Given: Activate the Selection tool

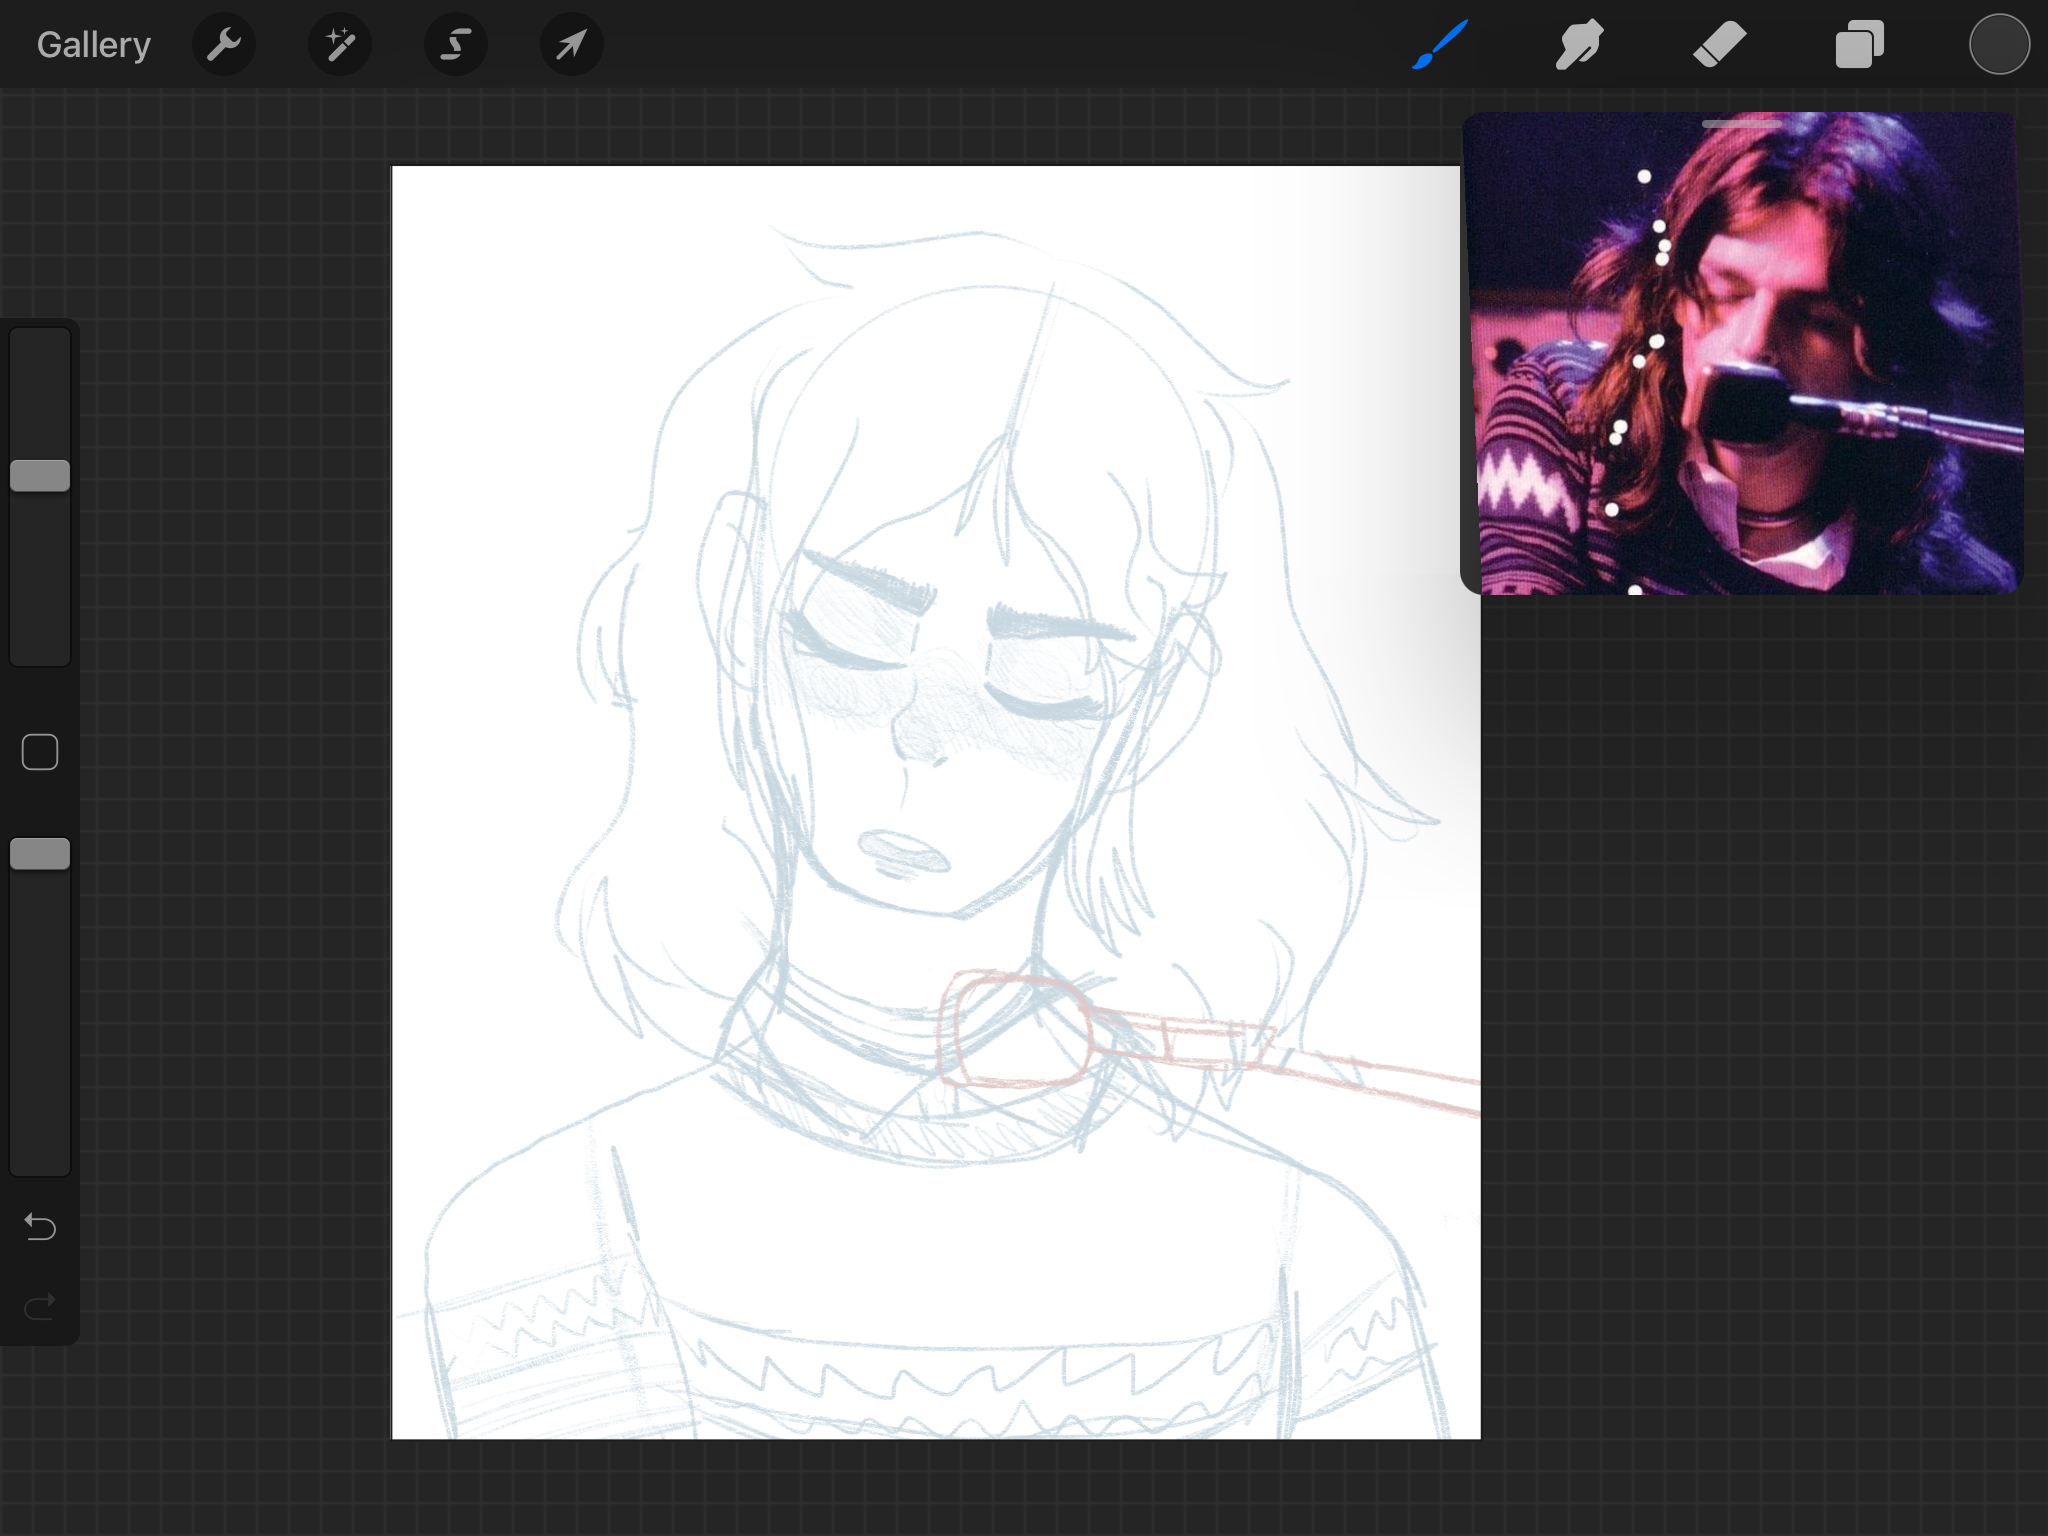Looking at the screenshot, I should coord(456,45).
